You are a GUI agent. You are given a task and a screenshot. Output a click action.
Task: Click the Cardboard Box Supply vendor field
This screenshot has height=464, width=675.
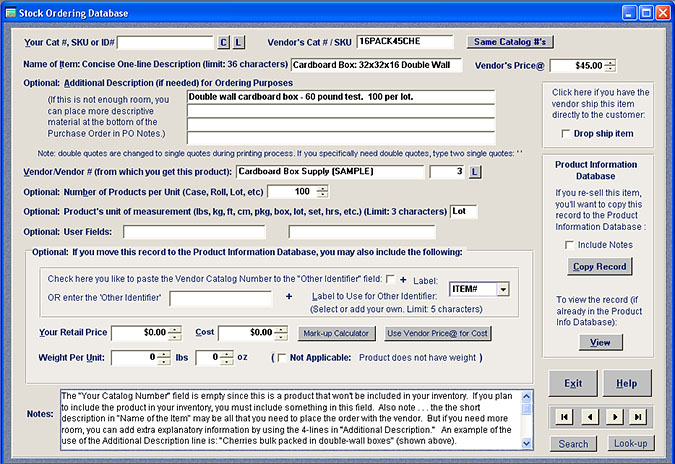330,172
